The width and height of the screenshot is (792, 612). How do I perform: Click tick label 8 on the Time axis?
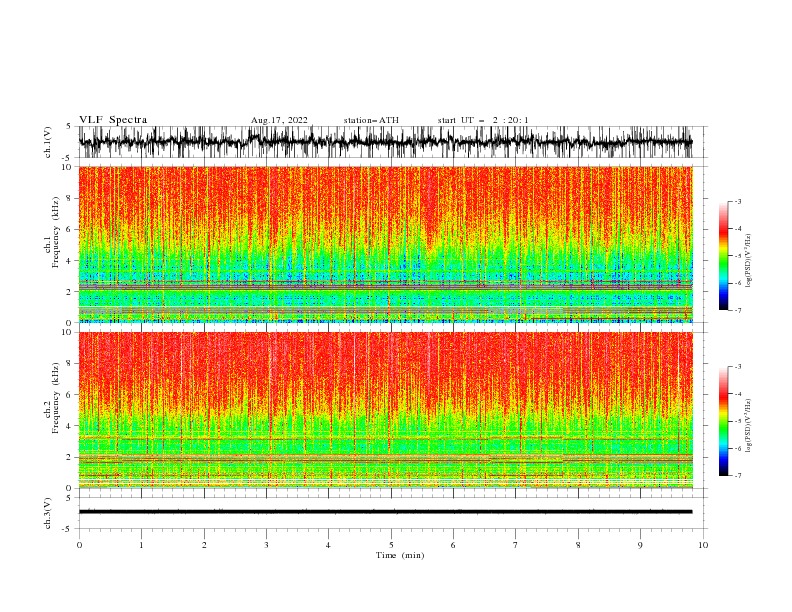coord(578,545)
